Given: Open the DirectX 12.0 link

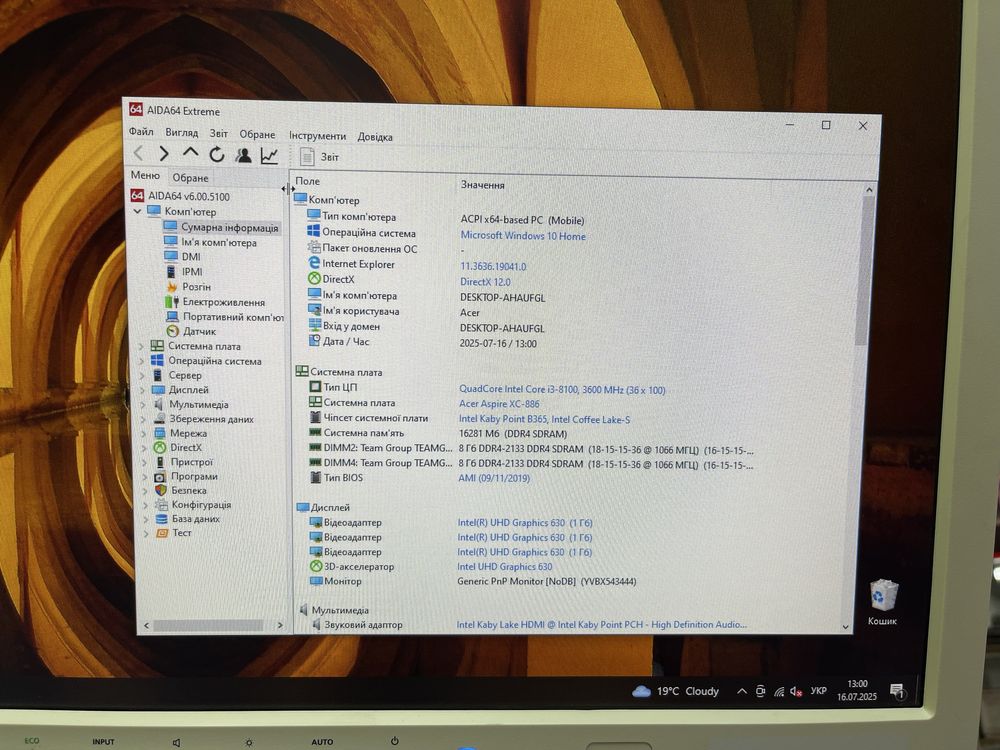Looking at the screenshot, I should (x=485, y=282).
